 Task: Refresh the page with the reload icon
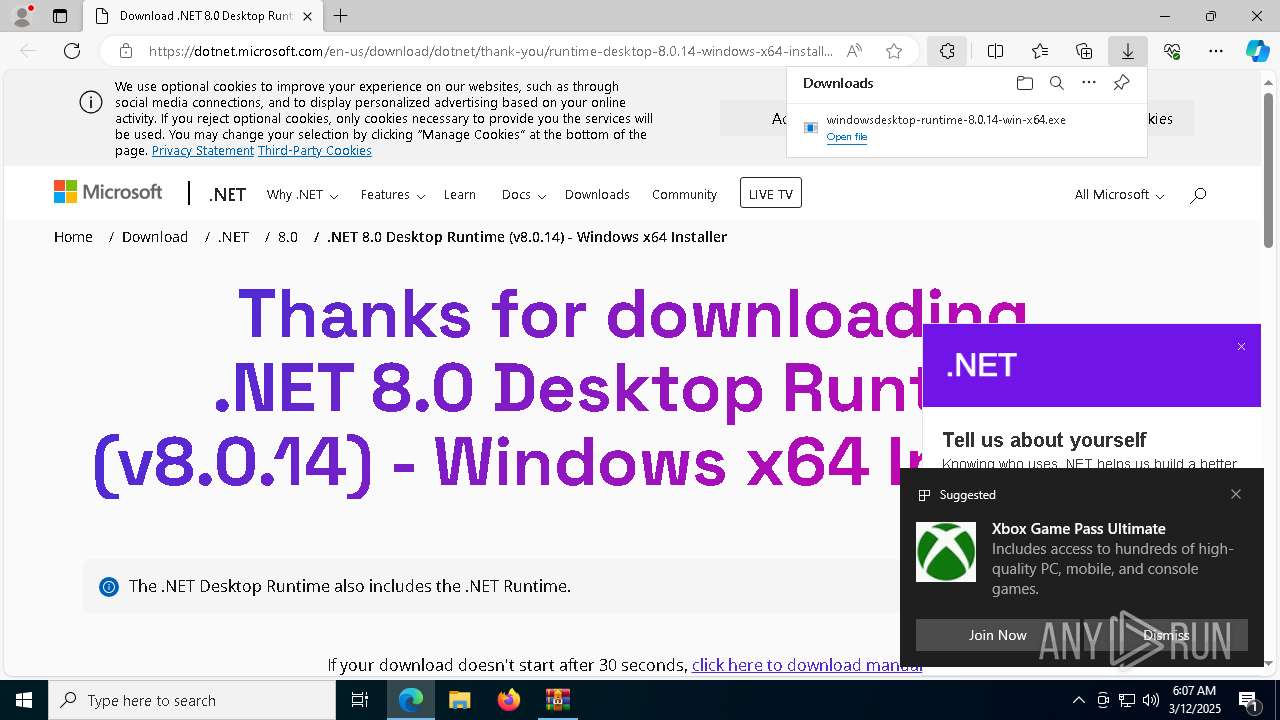[x=72, y=51]
